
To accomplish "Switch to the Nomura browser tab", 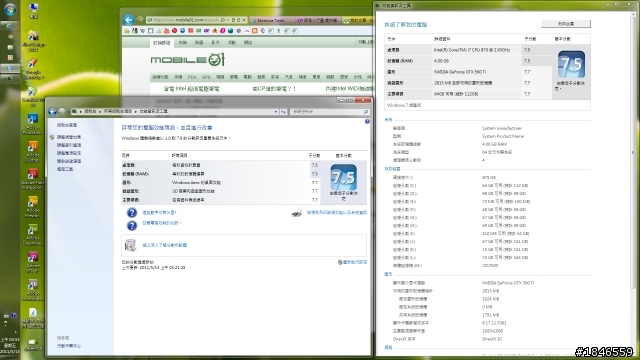I will tap(271, 20).
